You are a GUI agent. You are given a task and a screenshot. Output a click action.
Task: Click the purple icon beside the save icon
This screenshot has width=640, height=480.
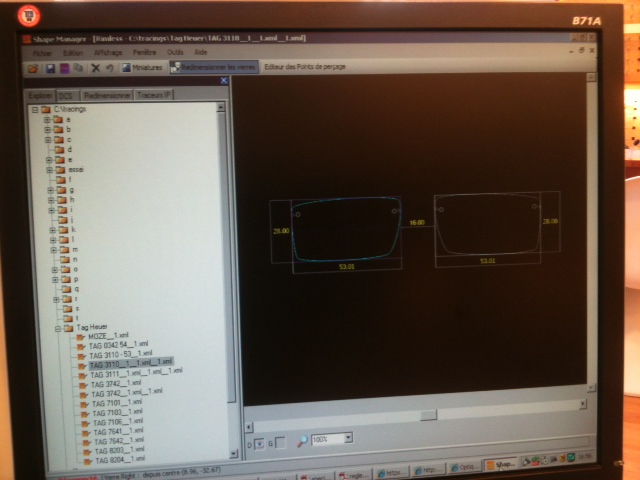(64, 68)
